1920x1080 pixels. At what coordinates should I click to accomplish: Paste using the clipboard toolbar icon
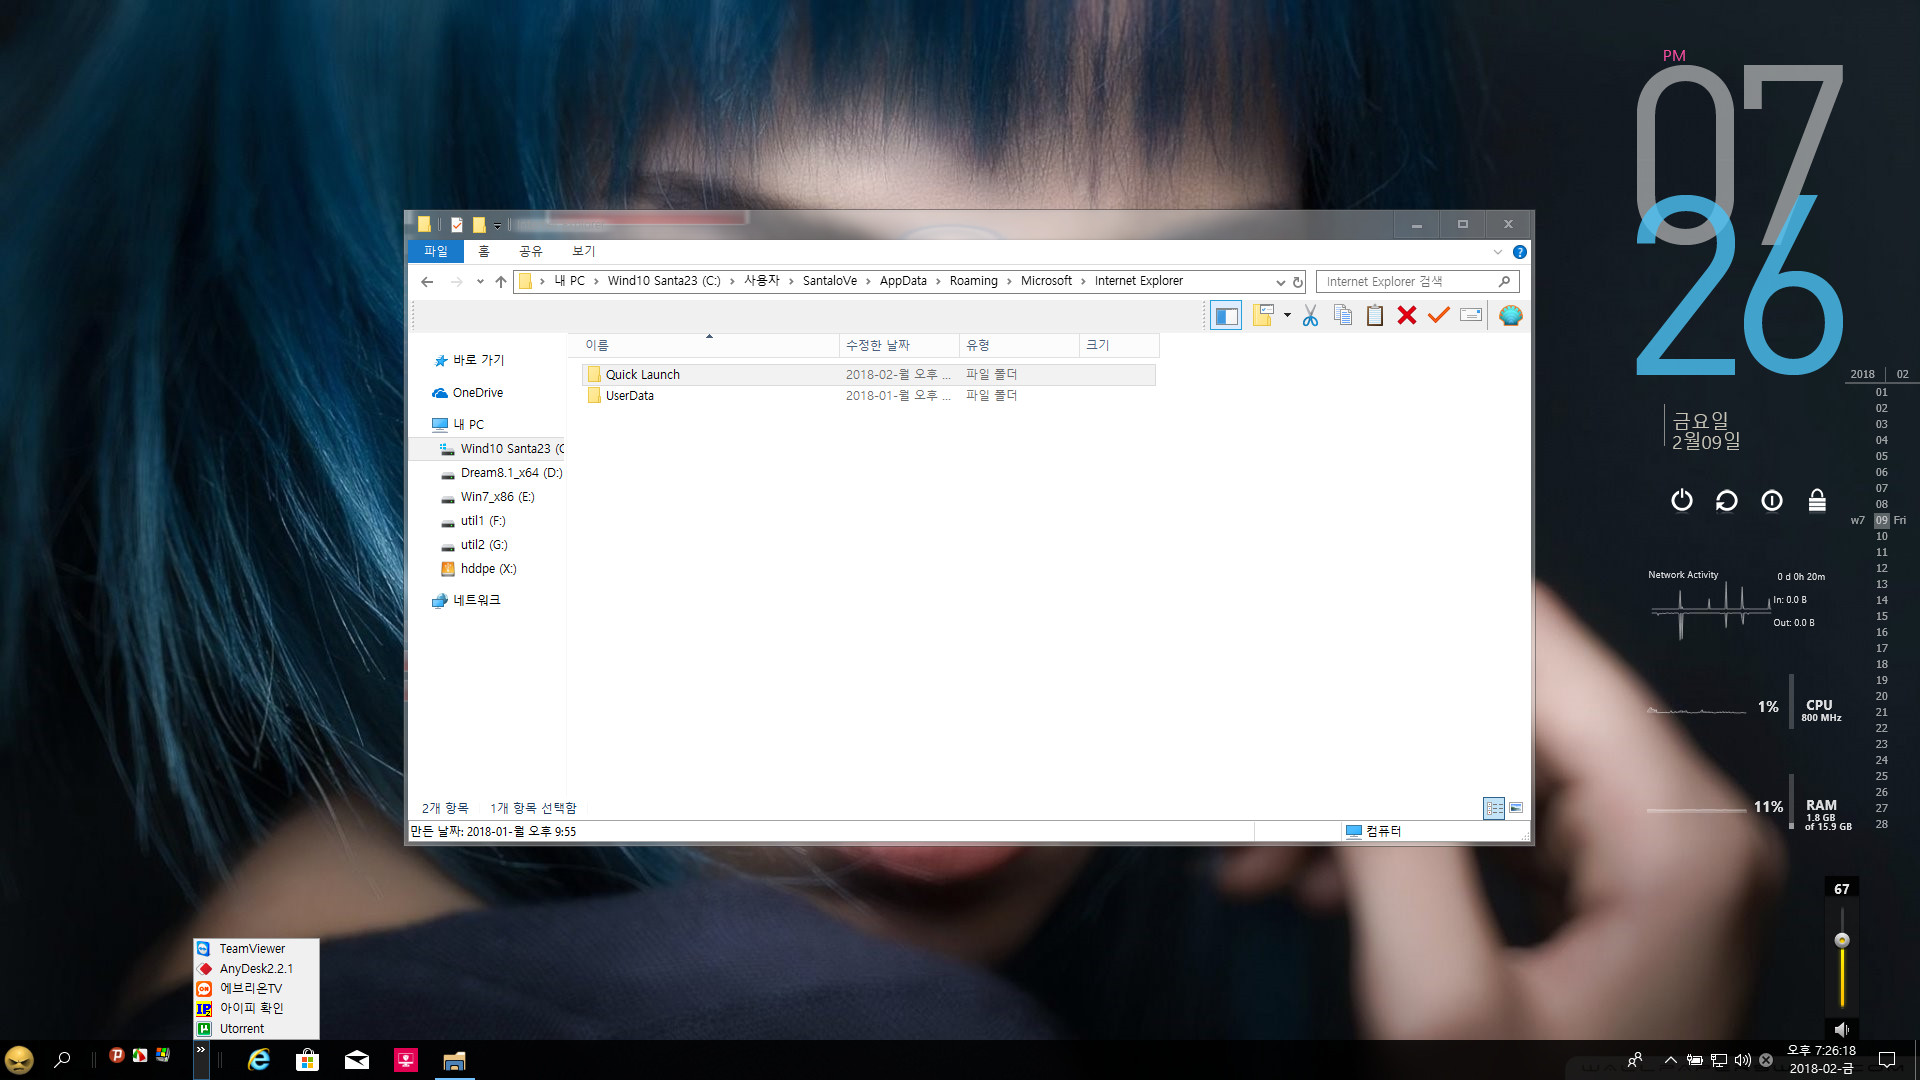(x=1375, y=316)
